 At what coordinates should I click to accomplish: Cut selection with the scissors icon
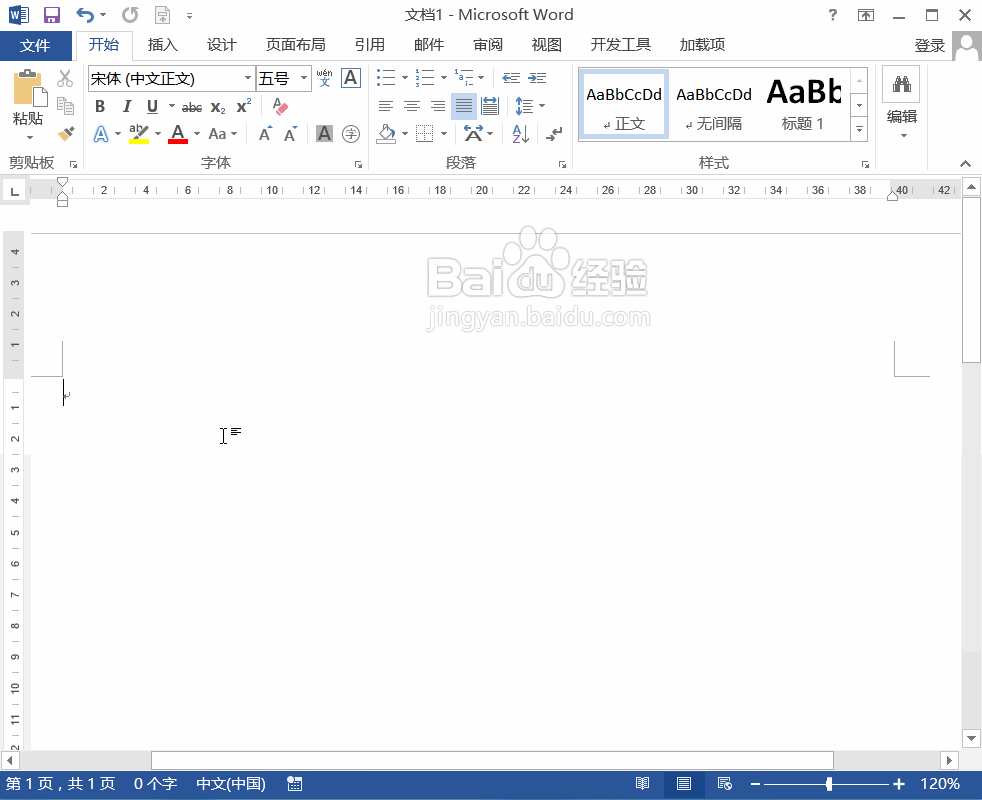click(x=65, y=78)
